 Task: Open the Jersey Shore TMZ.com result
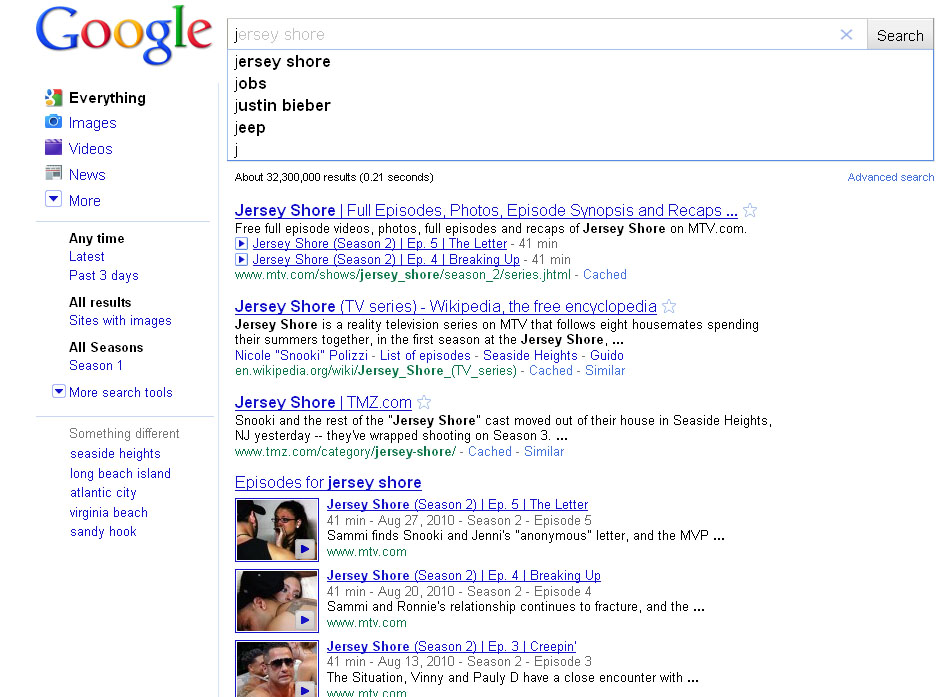(x=323, y=402)
